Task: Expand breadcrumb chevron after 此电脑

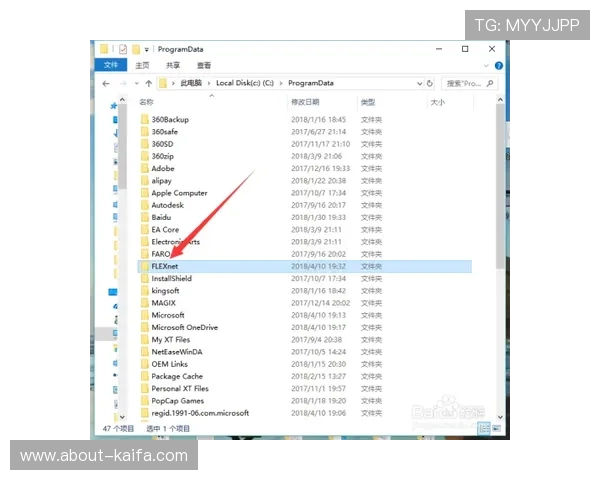Action: pyautogui.click(x=209, y=83)
